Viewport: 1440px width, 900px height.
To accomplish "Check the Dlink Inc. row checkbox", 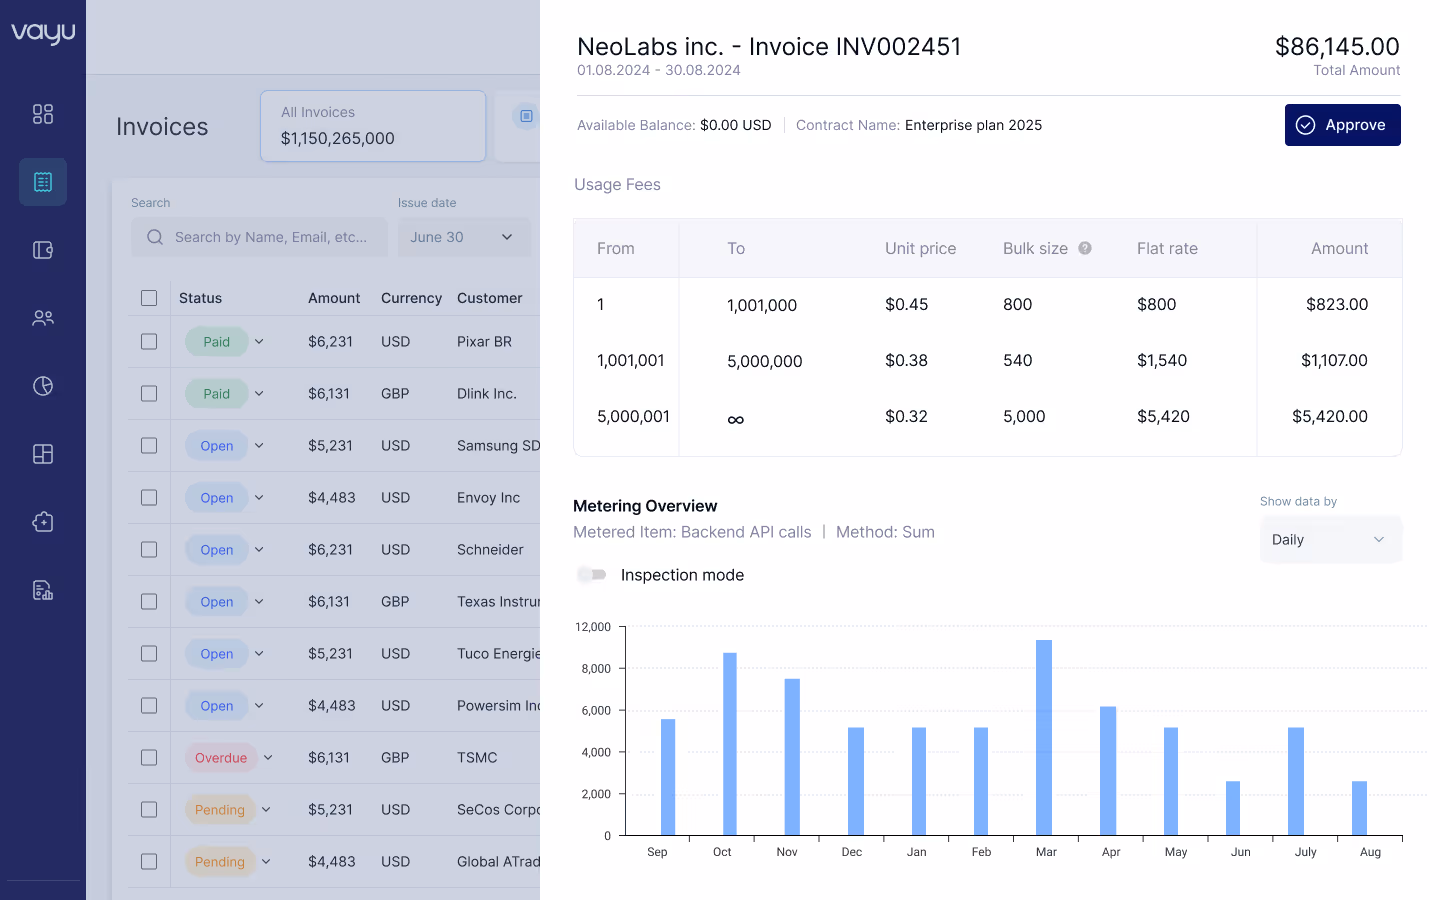I will (x=149, y=394).
